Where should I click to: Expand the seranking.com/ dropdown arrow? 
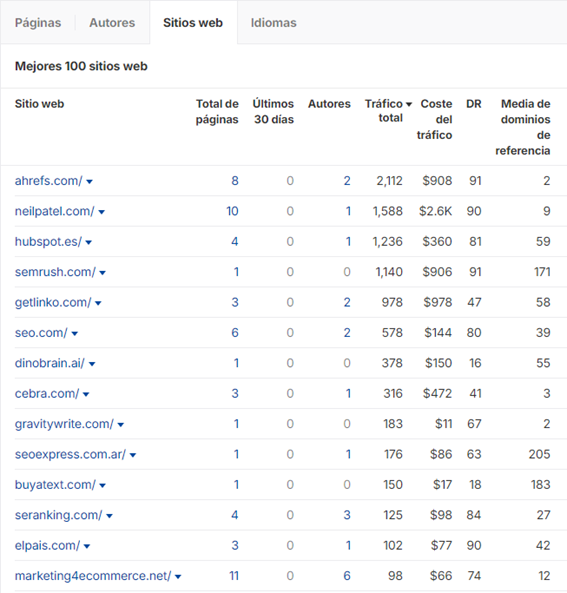click(109, 516)
